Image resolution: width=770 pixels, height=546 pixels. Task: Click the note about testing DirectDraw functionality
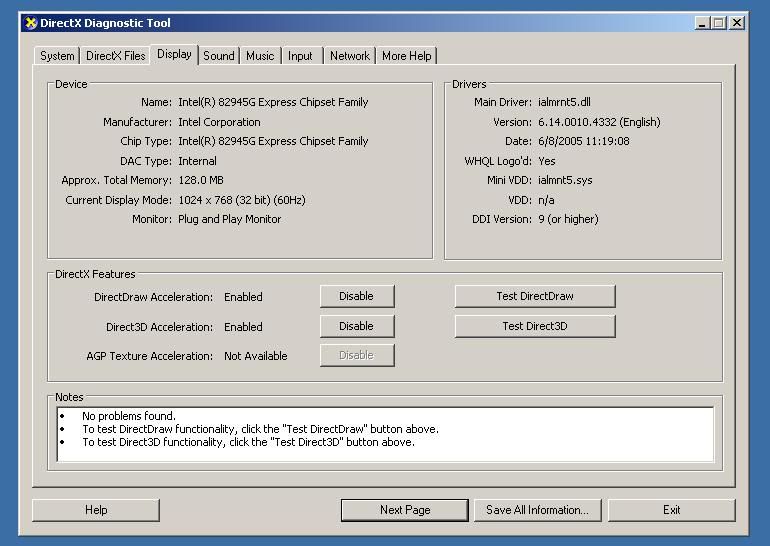pos(260,429)
